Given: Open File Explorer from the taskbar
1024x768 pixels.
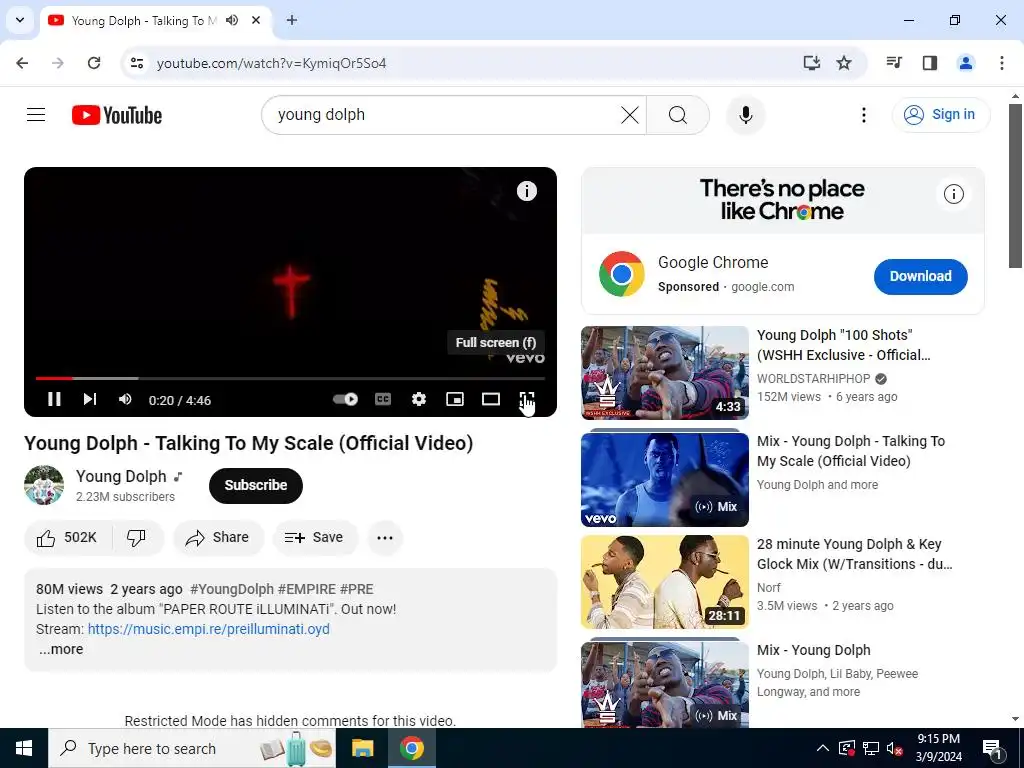Looking at the screenshot, I should click(x=362, y=748).
